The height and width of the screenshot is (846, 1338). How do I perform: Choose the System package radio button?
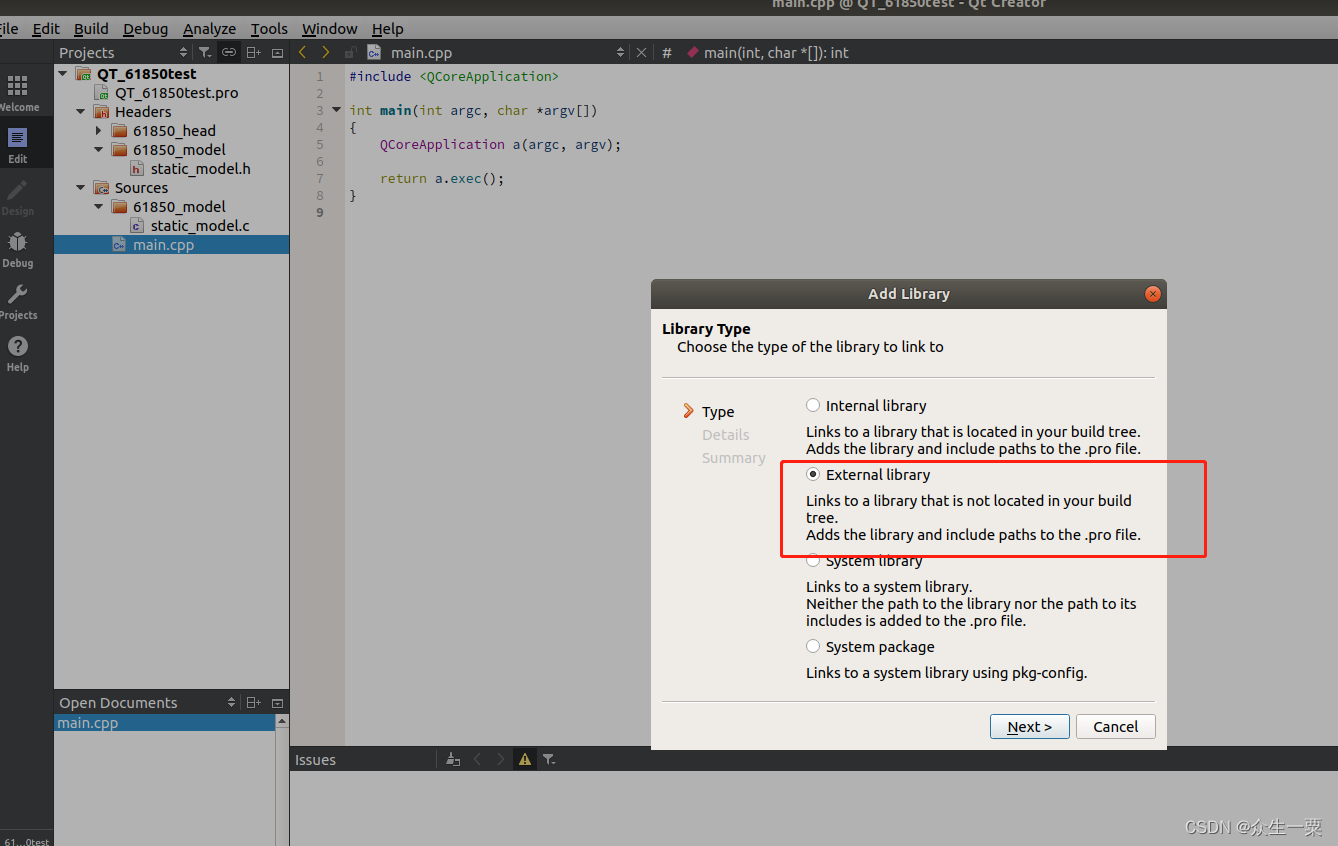click(x=813, y=646)
